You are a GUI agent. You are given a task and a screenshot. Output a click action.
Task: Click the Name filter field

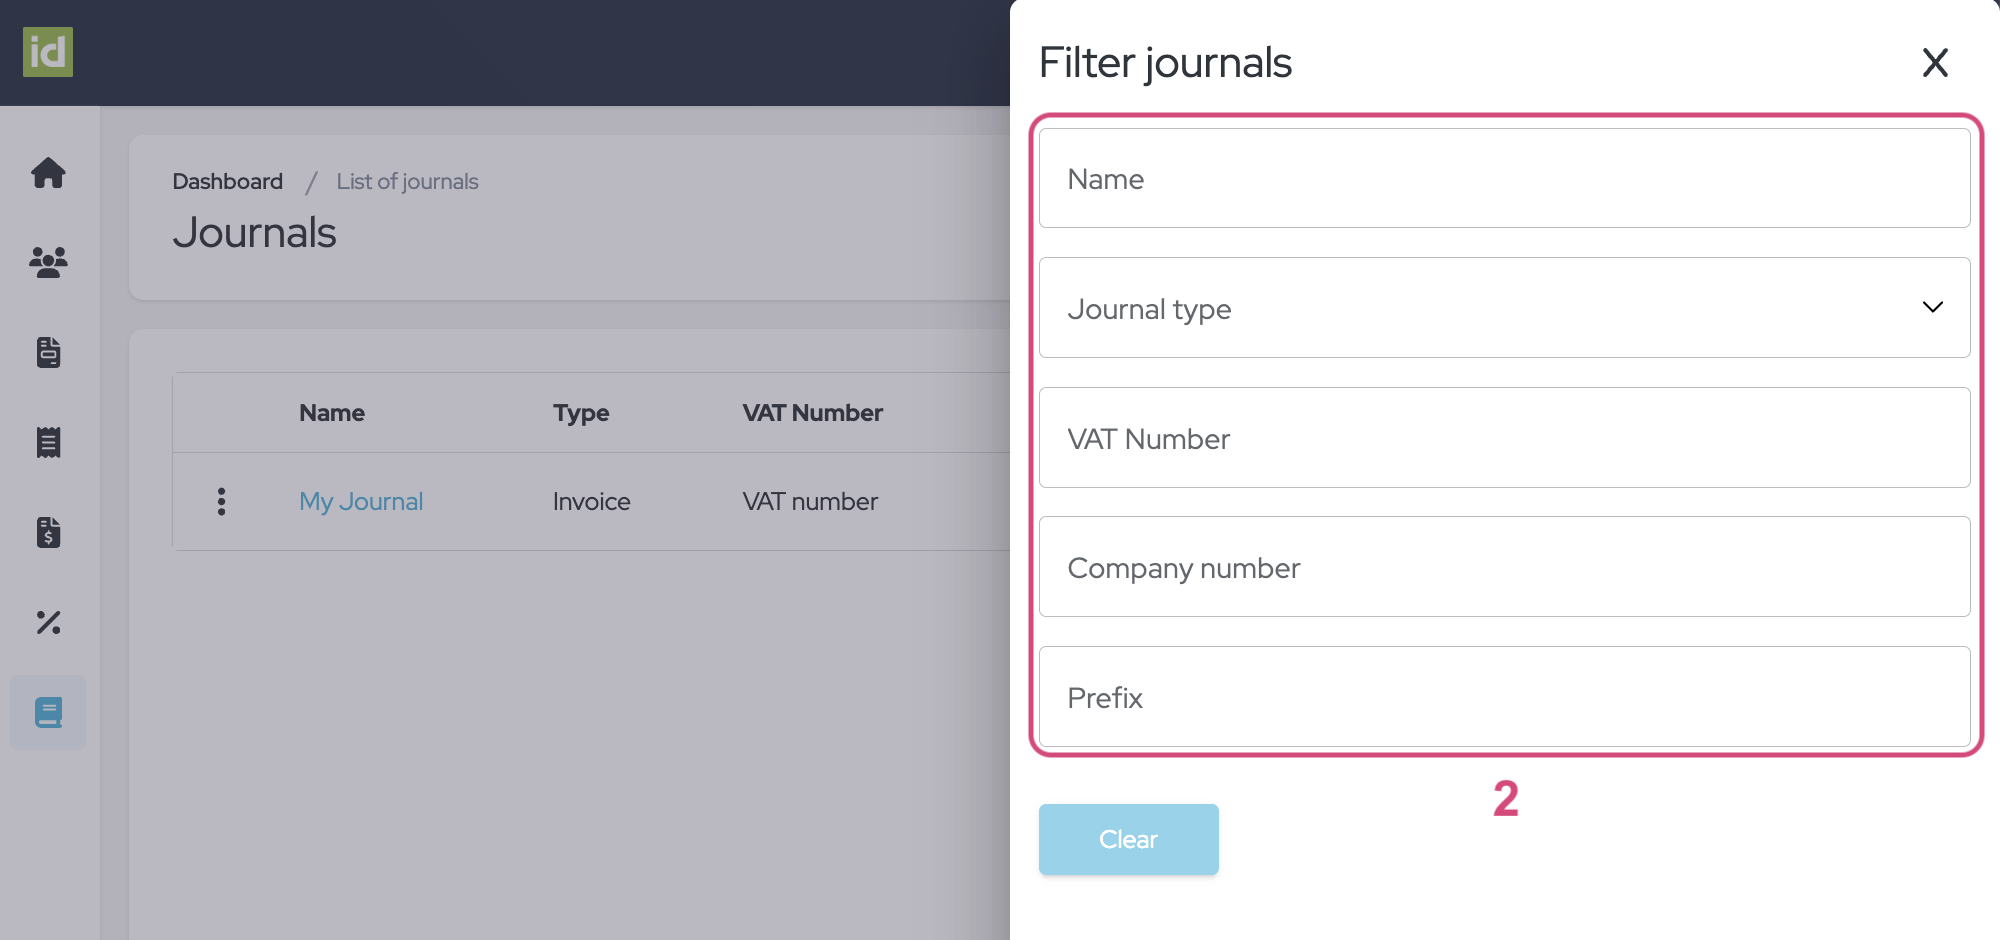pyautogui.click(x=1503, y=179)
